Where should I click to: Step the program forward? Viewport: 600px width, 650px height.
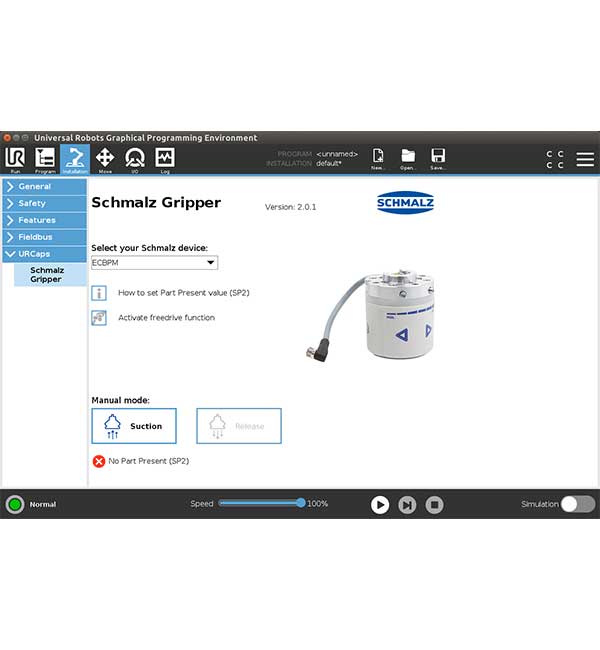pyautogui.click(x=407, y=504)
